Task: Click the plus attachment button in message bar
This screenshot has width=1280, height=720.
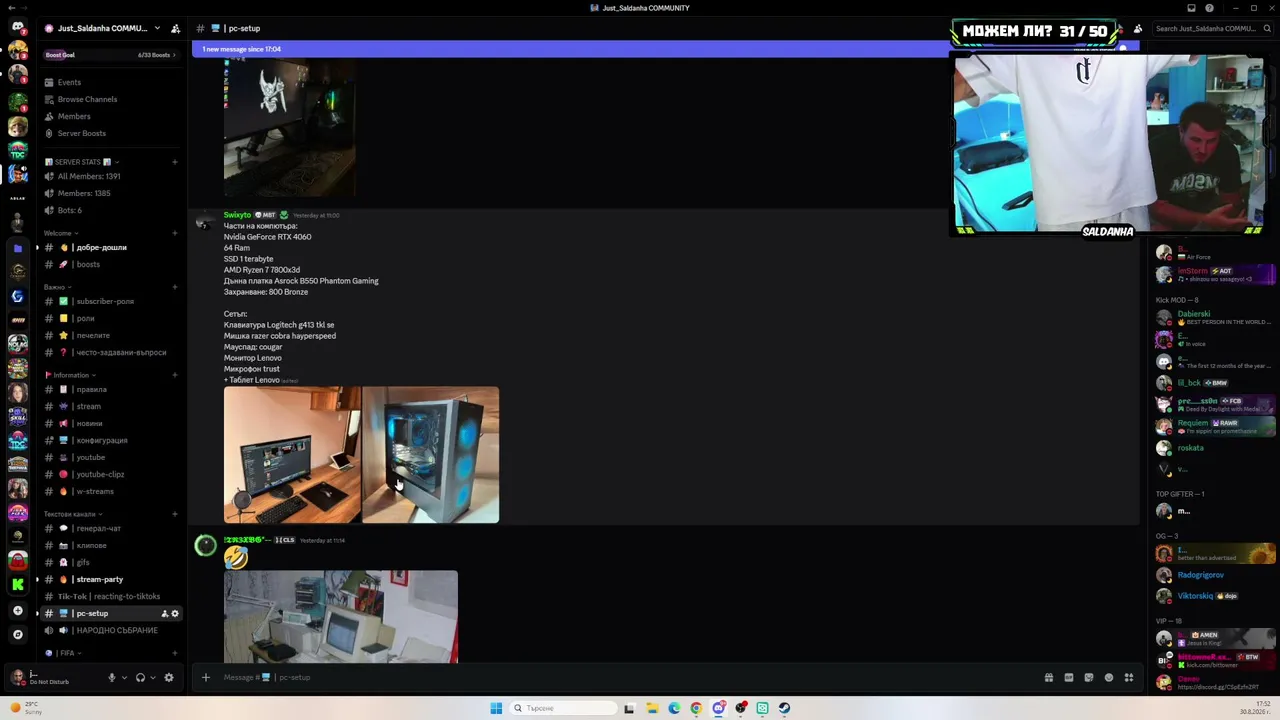Action: point(205,677)
